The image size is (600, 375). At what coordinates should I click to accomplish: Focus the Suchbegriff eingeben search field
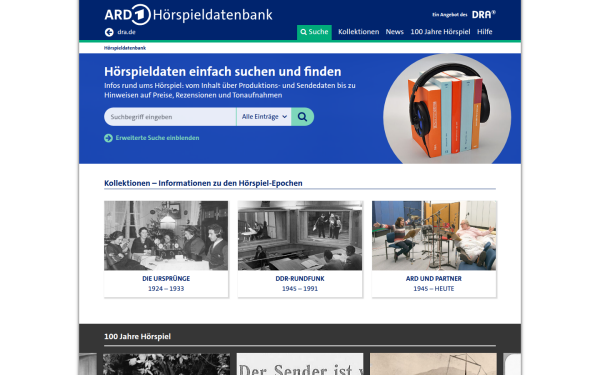[170, 117]
